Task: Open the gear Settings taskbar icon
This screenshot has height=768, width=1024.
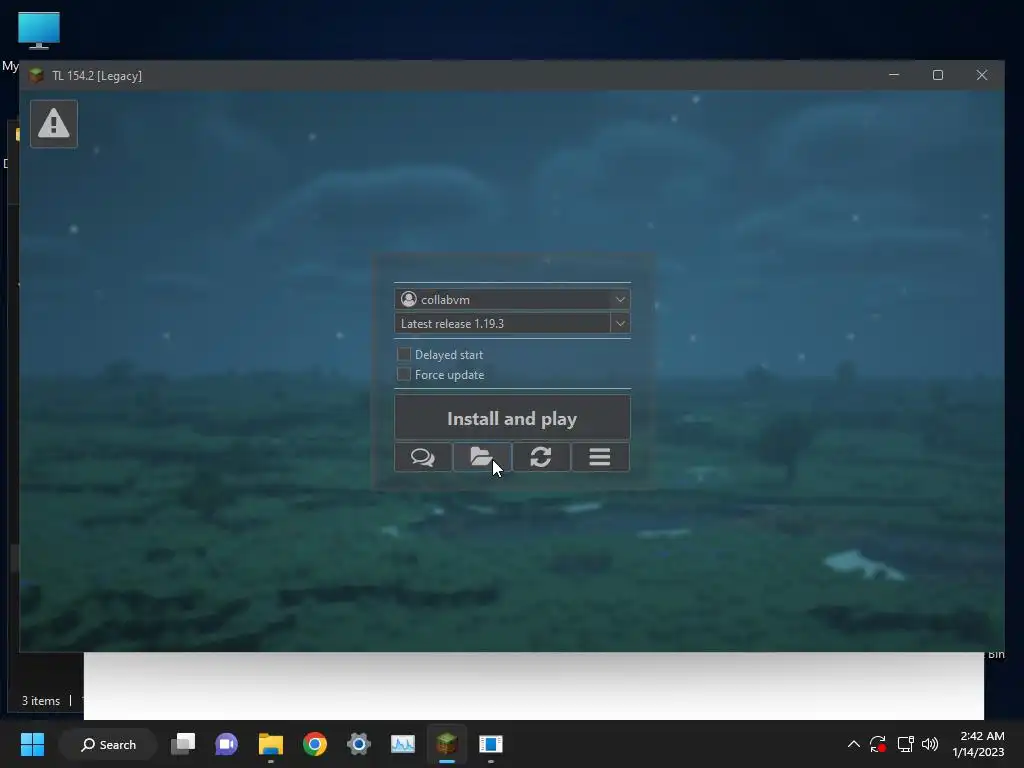Action: pos(359,744)
